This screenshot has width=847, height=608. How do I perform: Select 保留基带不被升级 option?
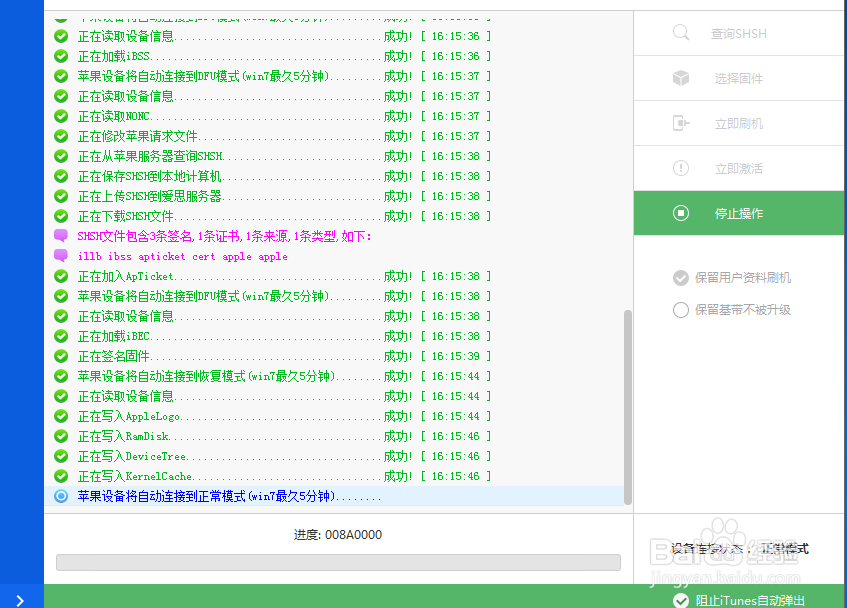(681, 310)
